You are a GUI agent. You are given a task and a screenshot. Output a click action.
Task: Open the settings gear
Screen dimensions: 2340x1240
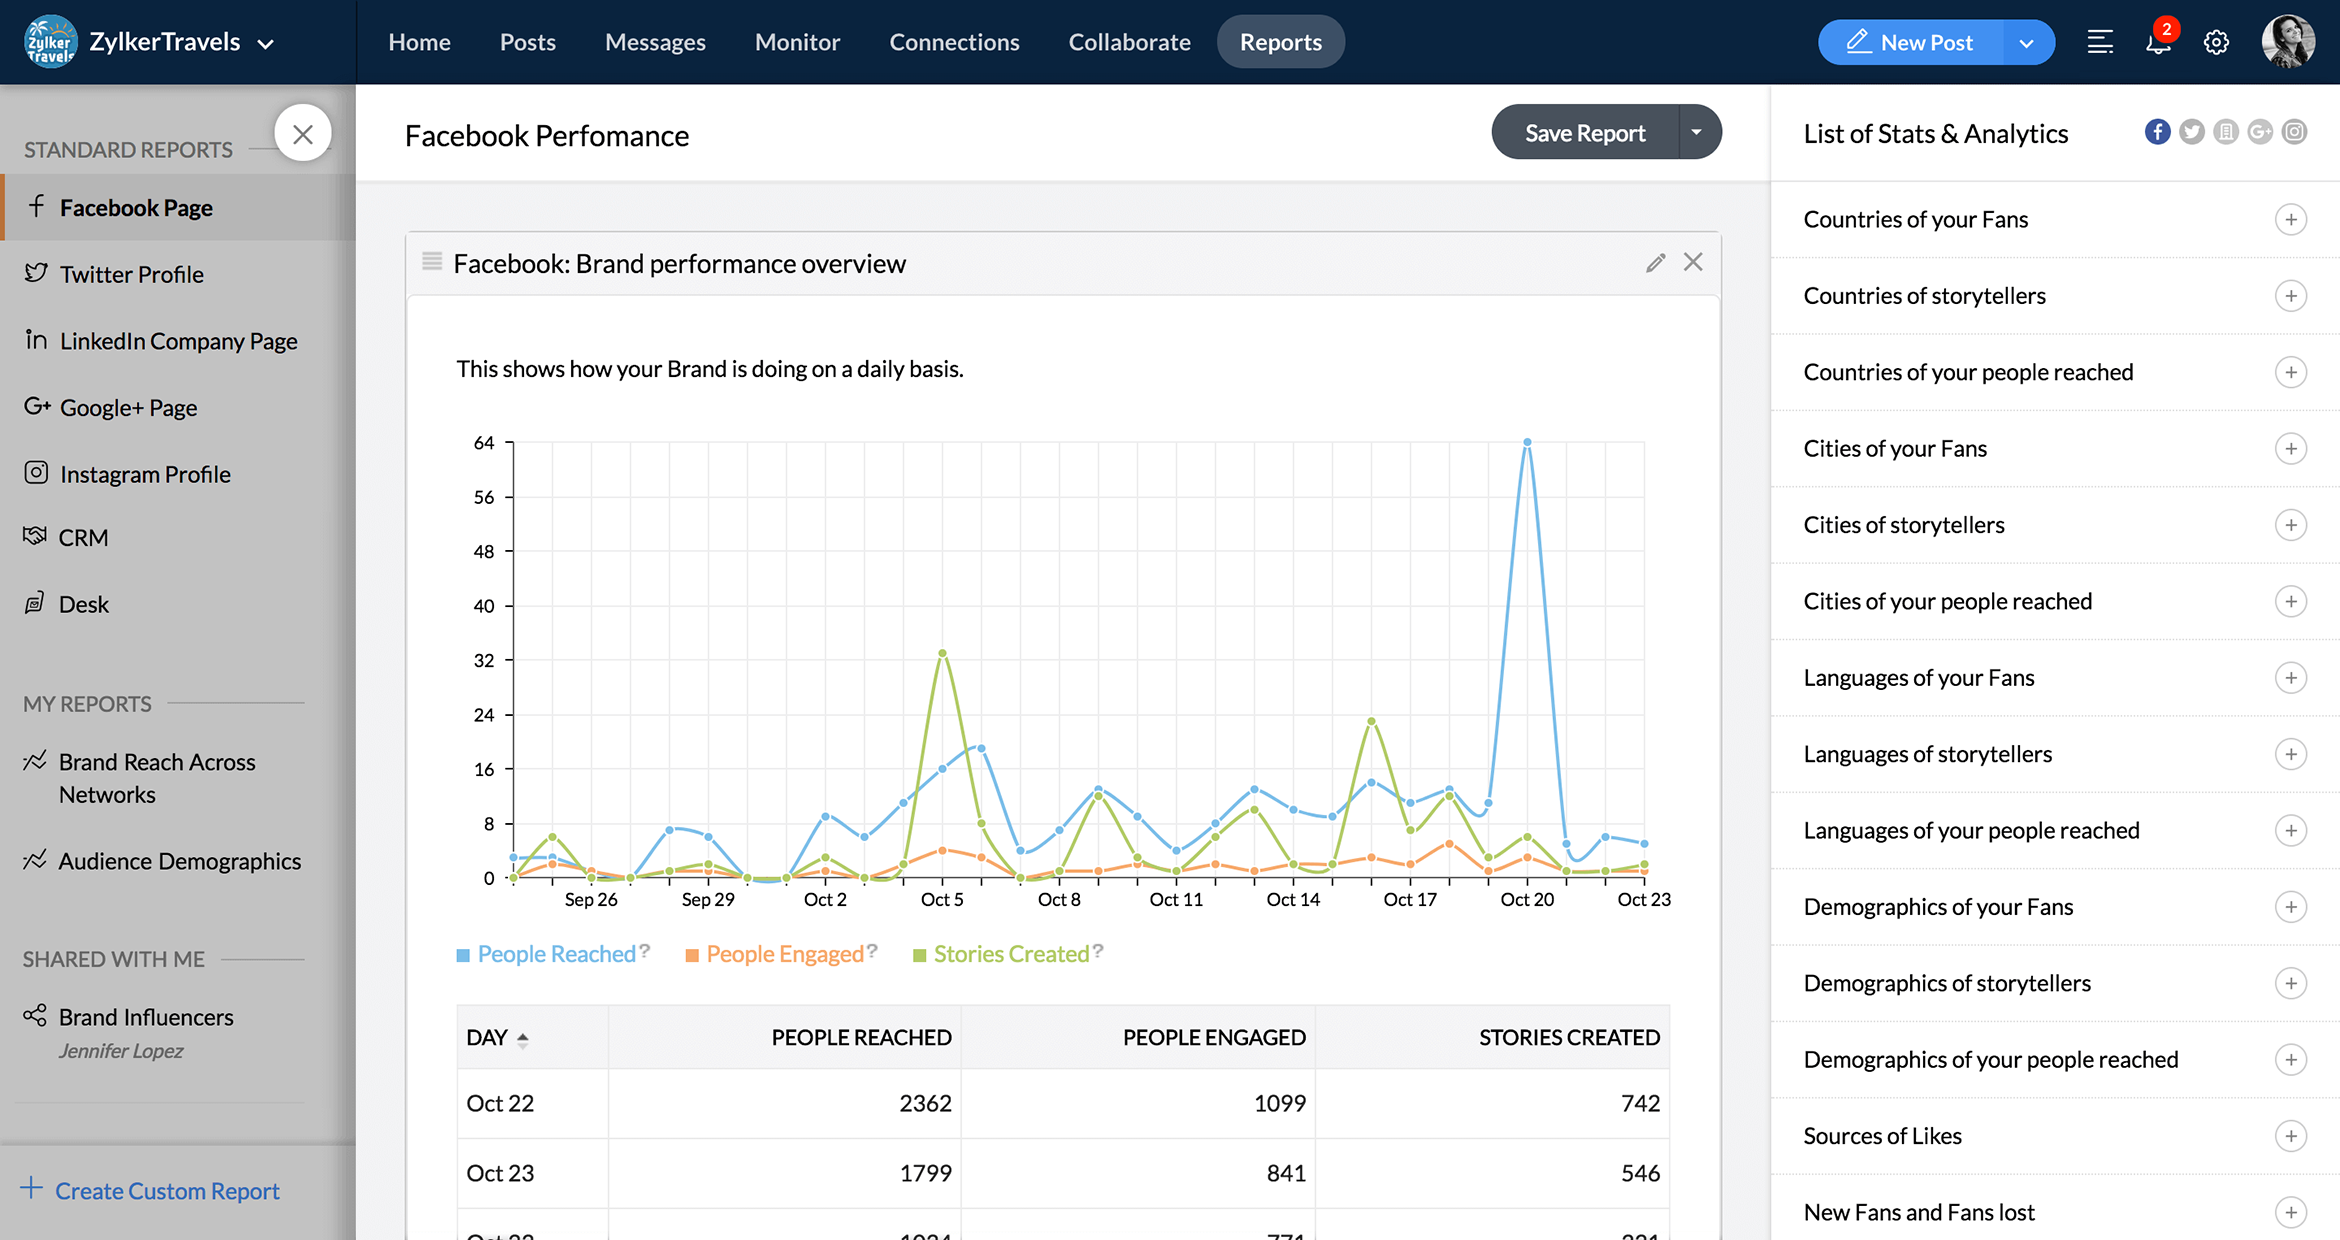tap(2216, 42)
